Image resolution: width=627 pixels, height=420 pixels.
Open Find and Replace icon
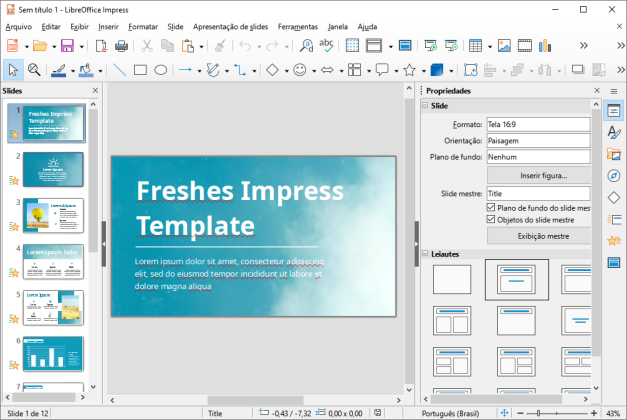306,46
